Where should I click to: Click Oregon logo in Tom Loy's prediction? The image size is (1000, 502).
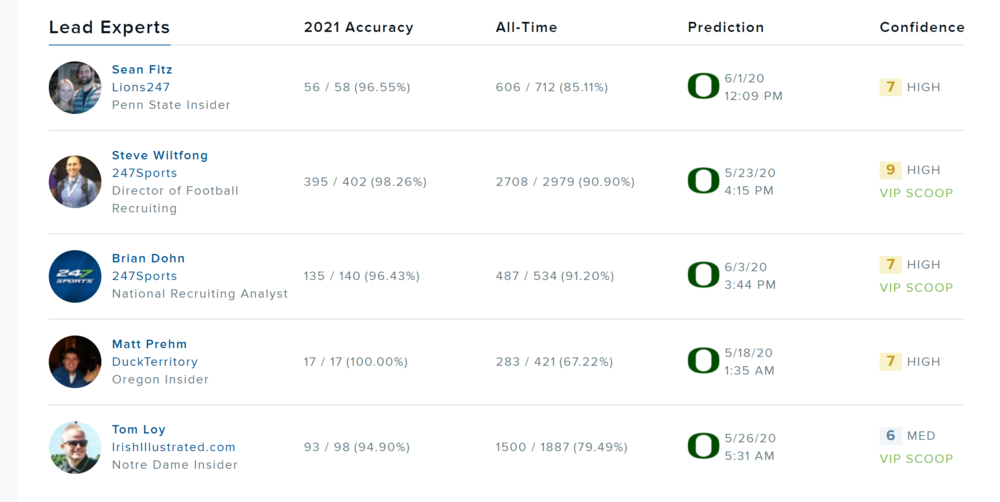(703, 446)
